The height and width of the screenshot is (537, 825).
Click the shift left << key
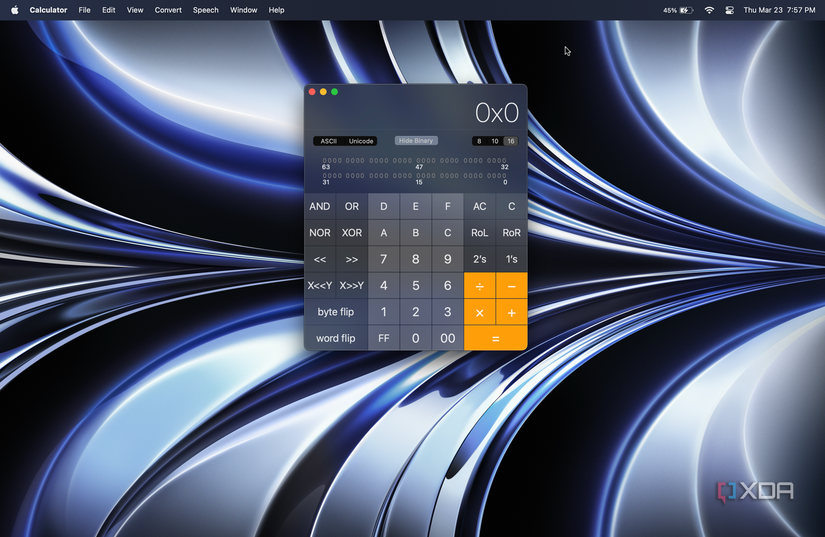tap(320, 259)
